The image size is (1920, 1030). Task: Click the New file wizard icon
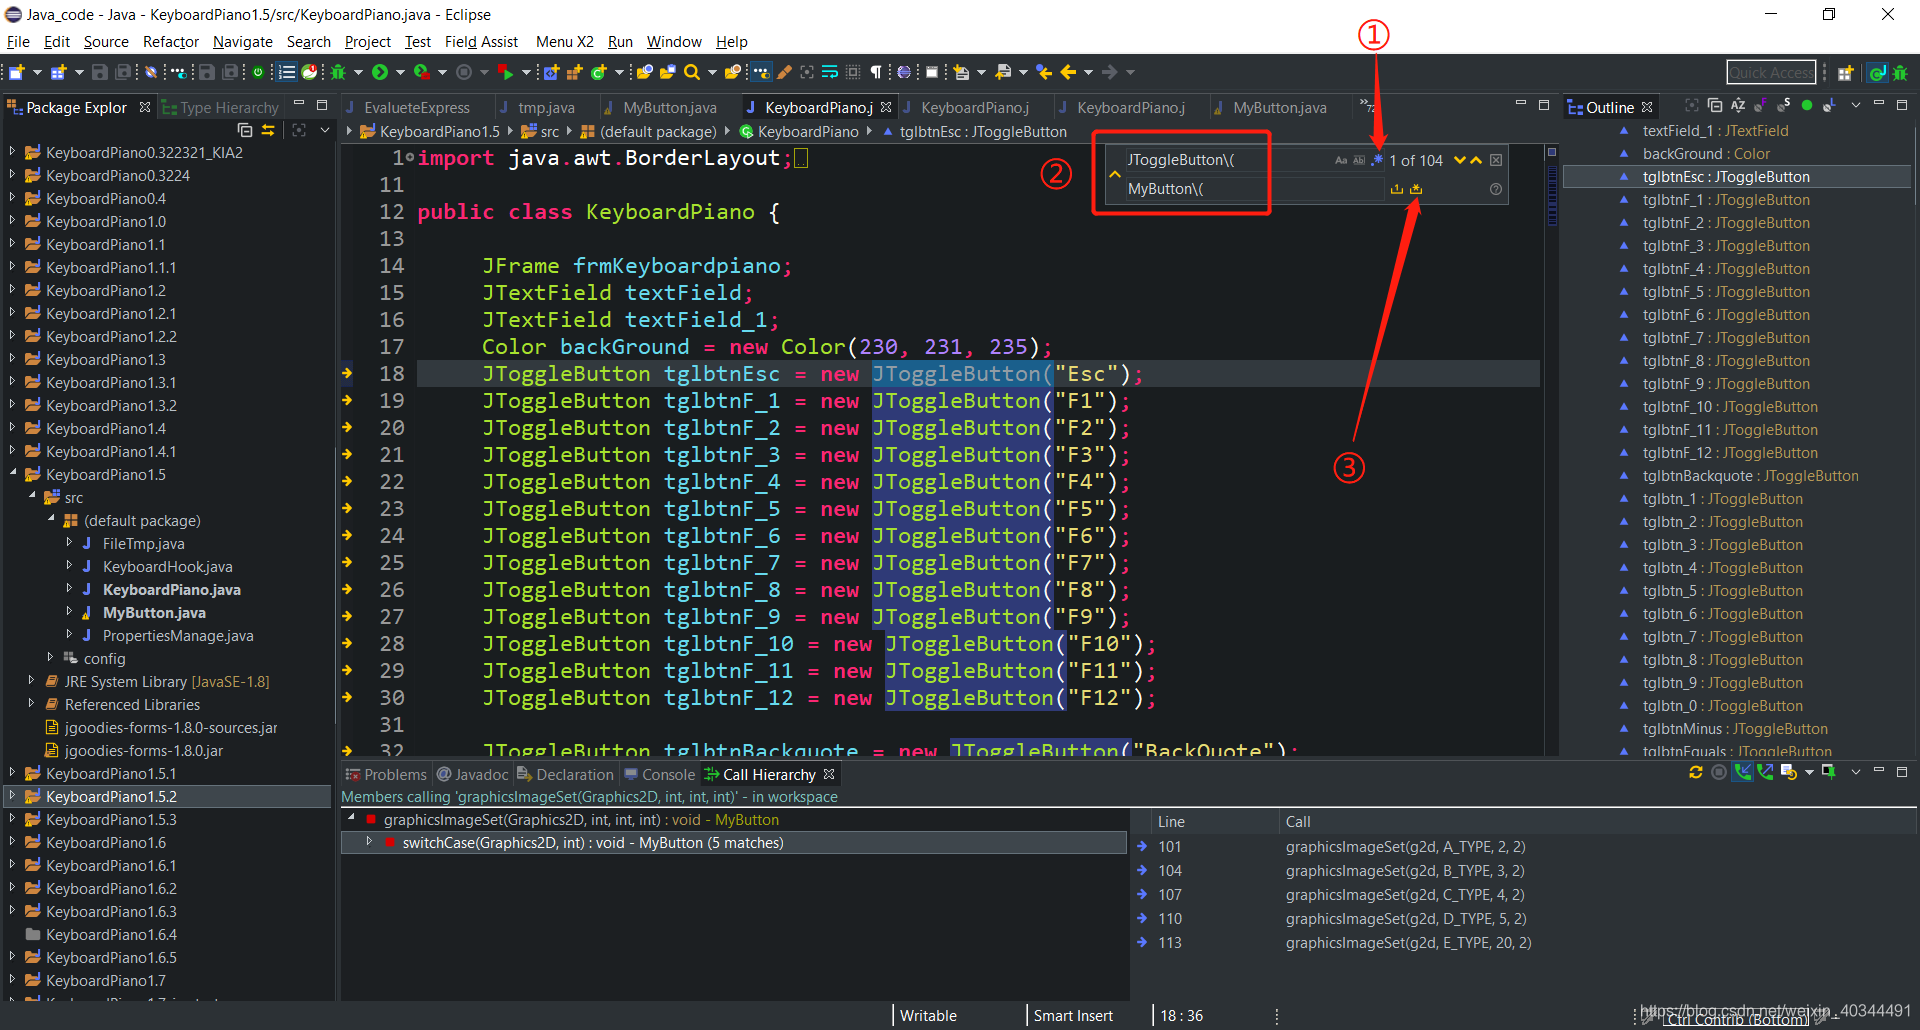pyautogui.click(x=17, y=72)
